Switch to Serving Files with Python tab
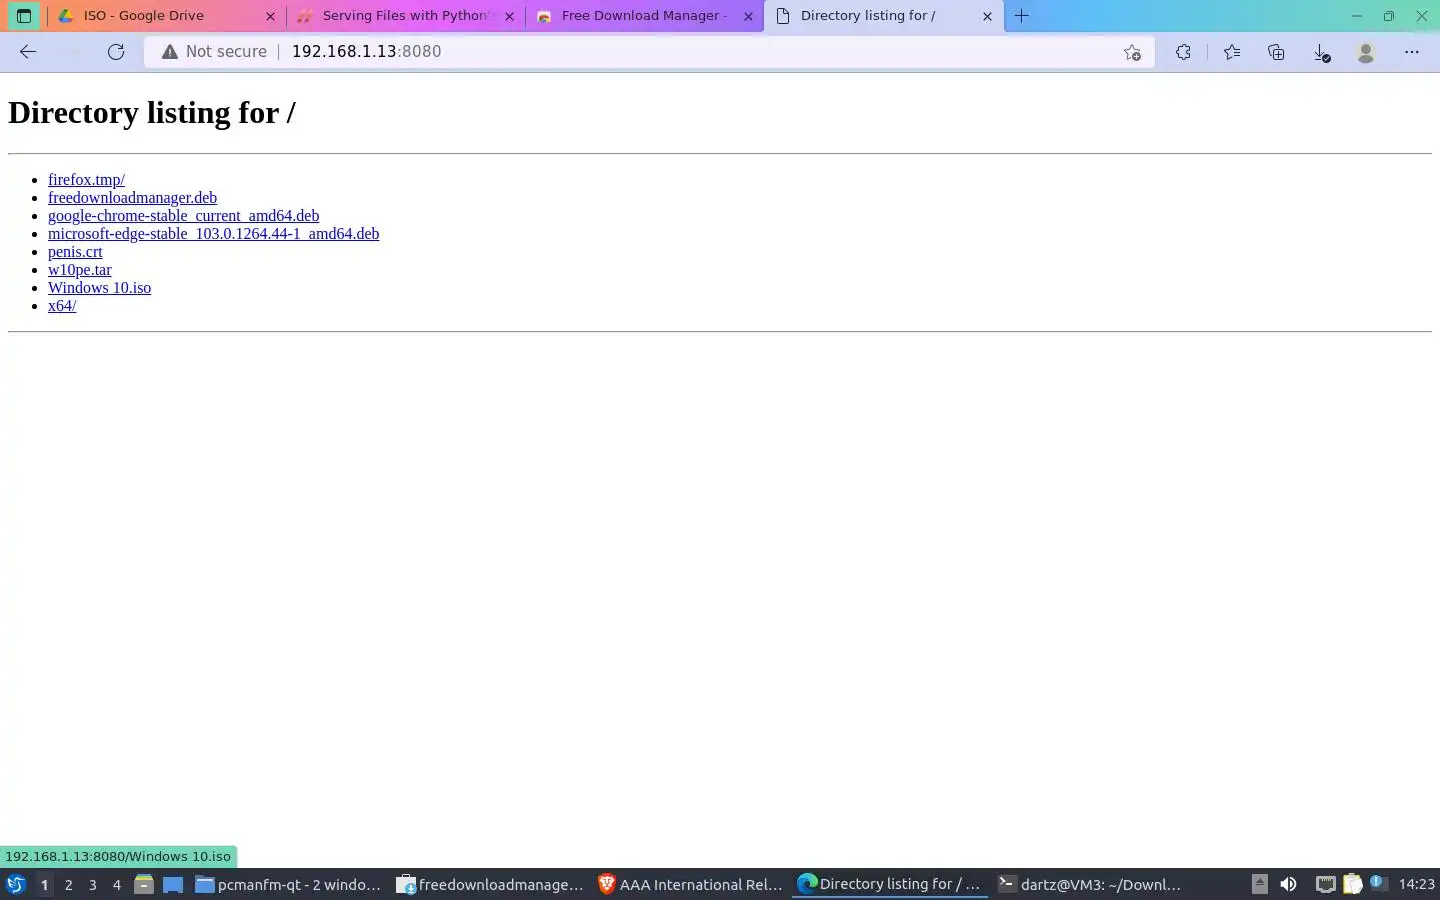 tap(405, 16)
